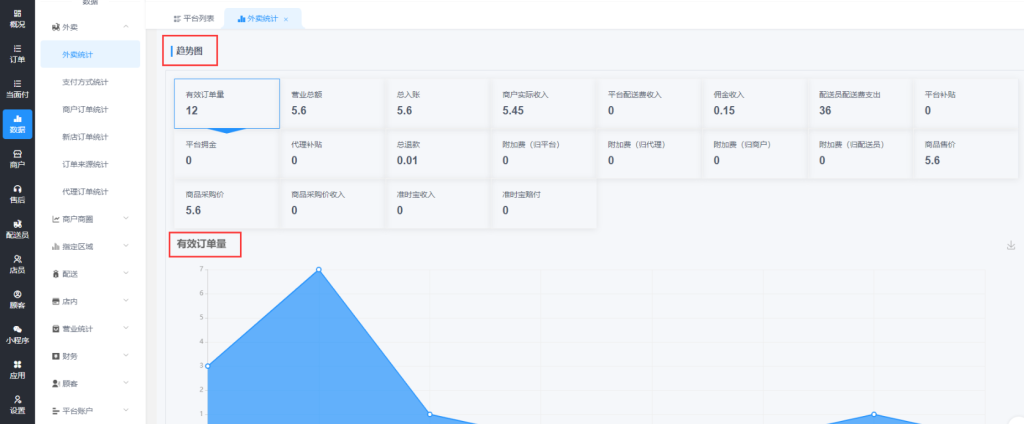
Task: Collapse the 外卖 menu section
Action: coord(125,26)
